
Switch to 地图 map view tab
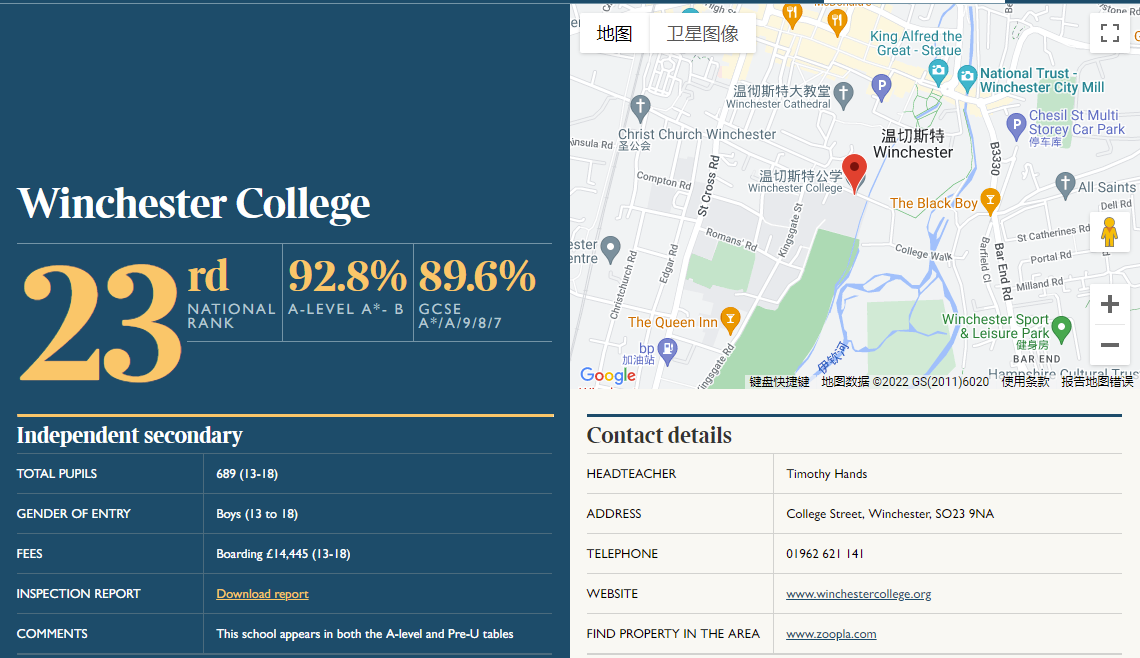(614, 33)
